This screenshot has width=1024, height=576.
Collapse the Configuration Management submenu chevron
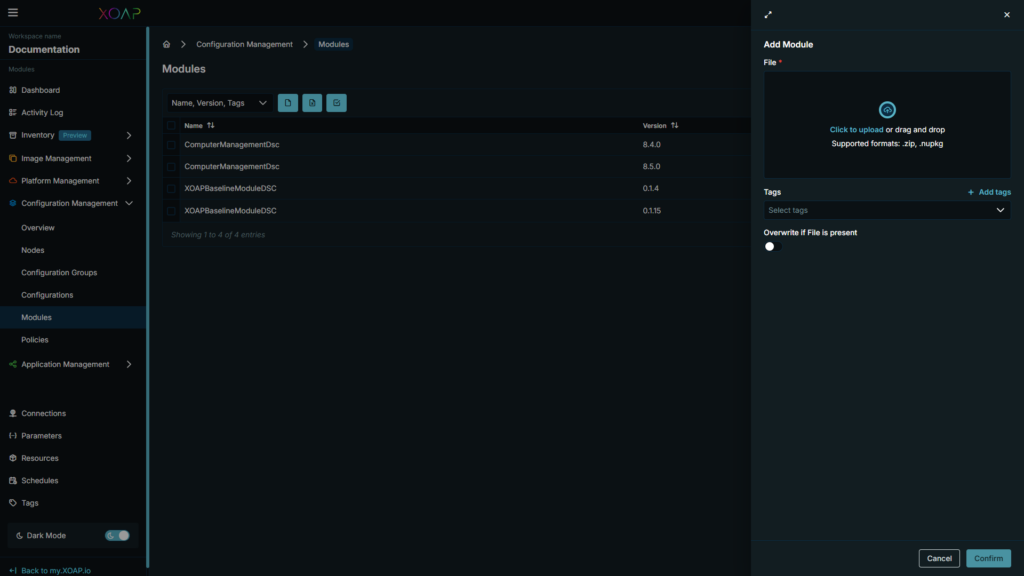pyautogui.click(x=129, y=203)
